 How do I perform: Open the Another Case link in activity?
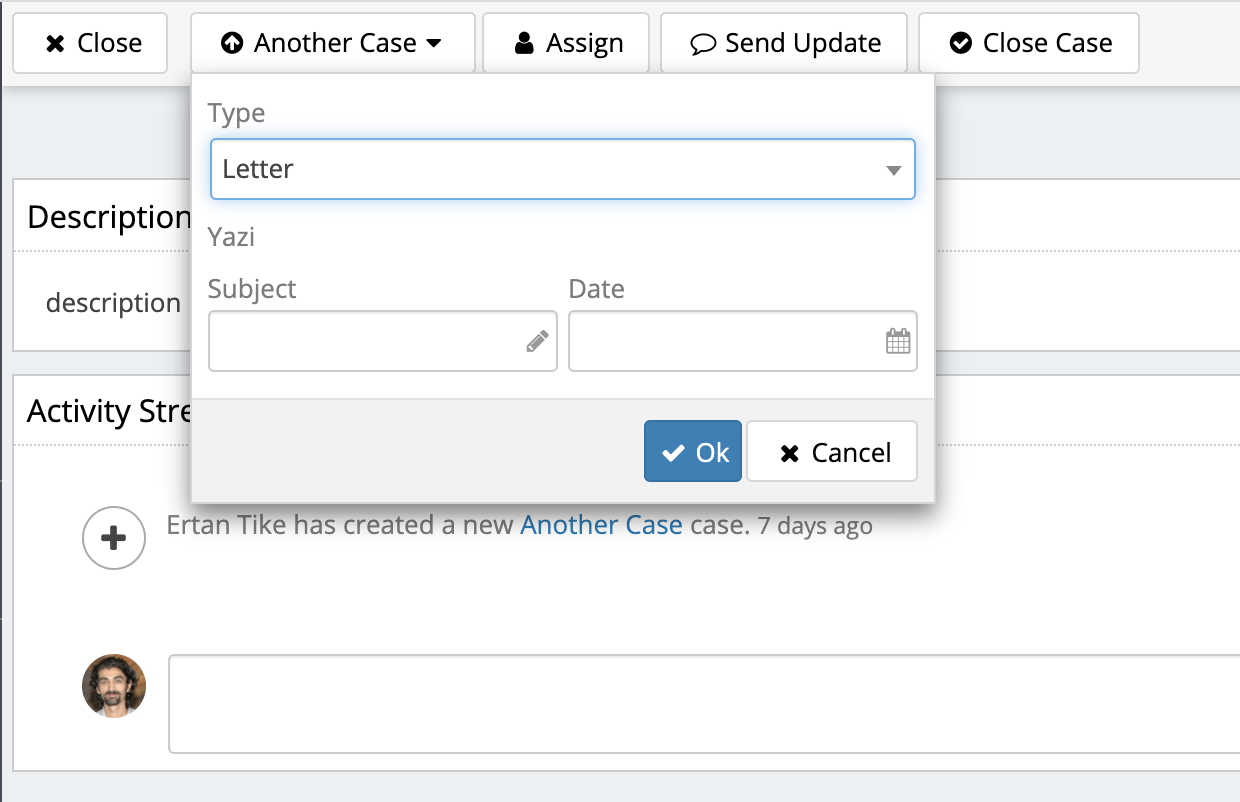pyautogui.click(x=601, y=525)
